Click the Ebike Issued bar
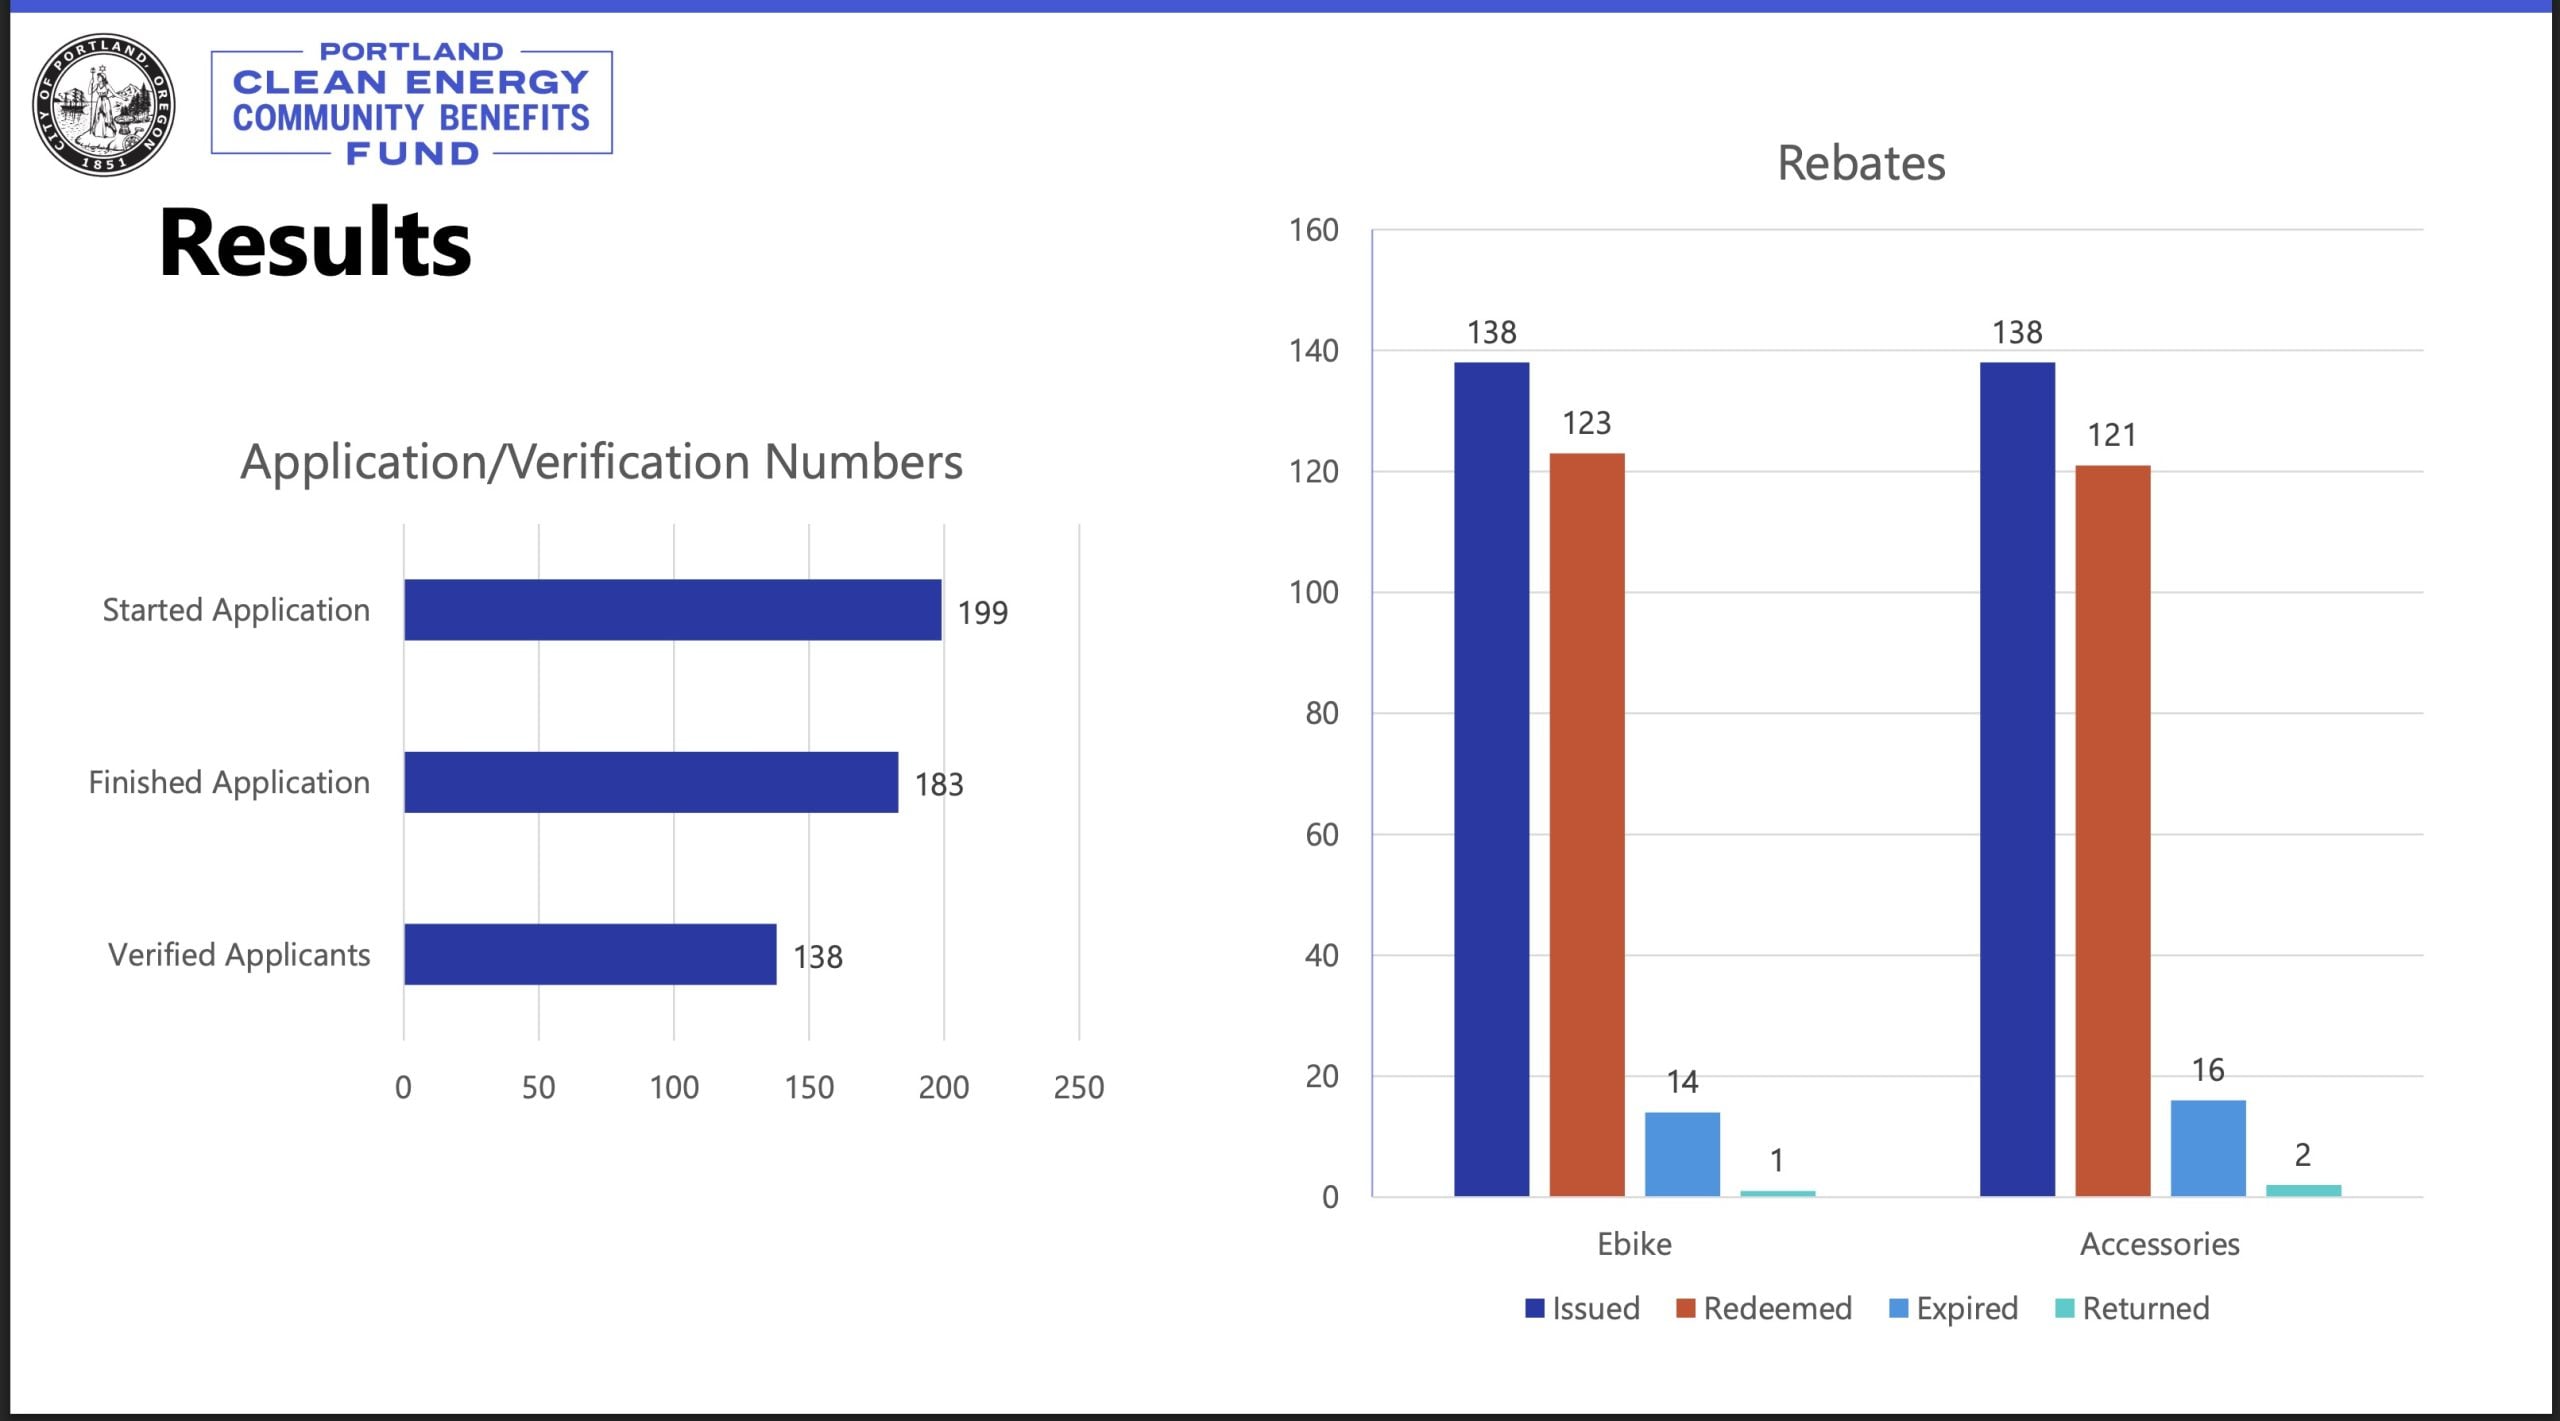 pos(1491,778)
